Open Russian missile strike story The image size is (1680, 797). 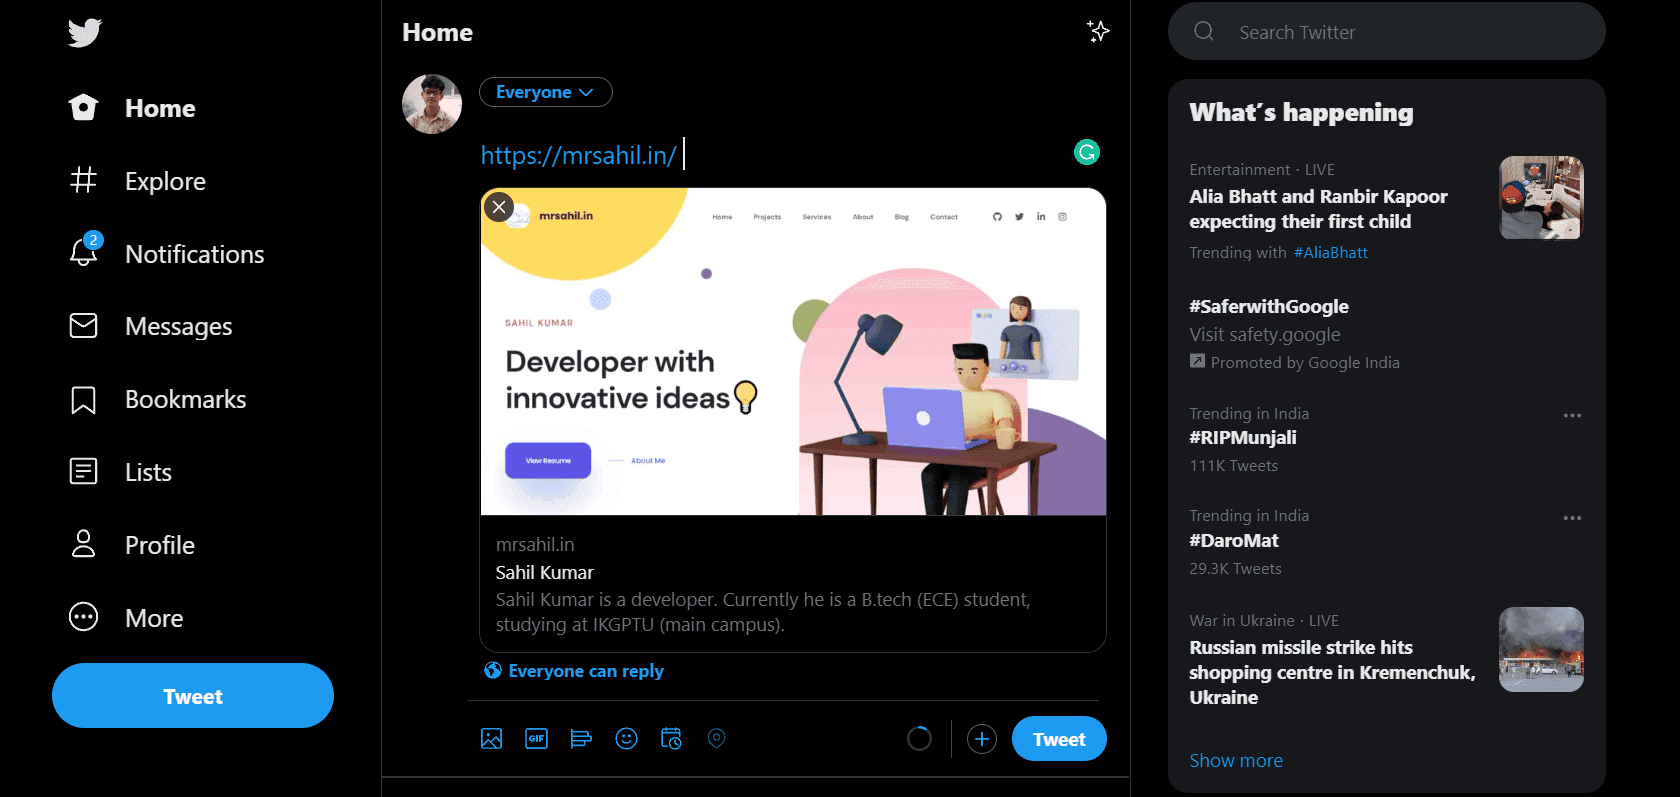pyautogui.click(x=1332, y=672)
